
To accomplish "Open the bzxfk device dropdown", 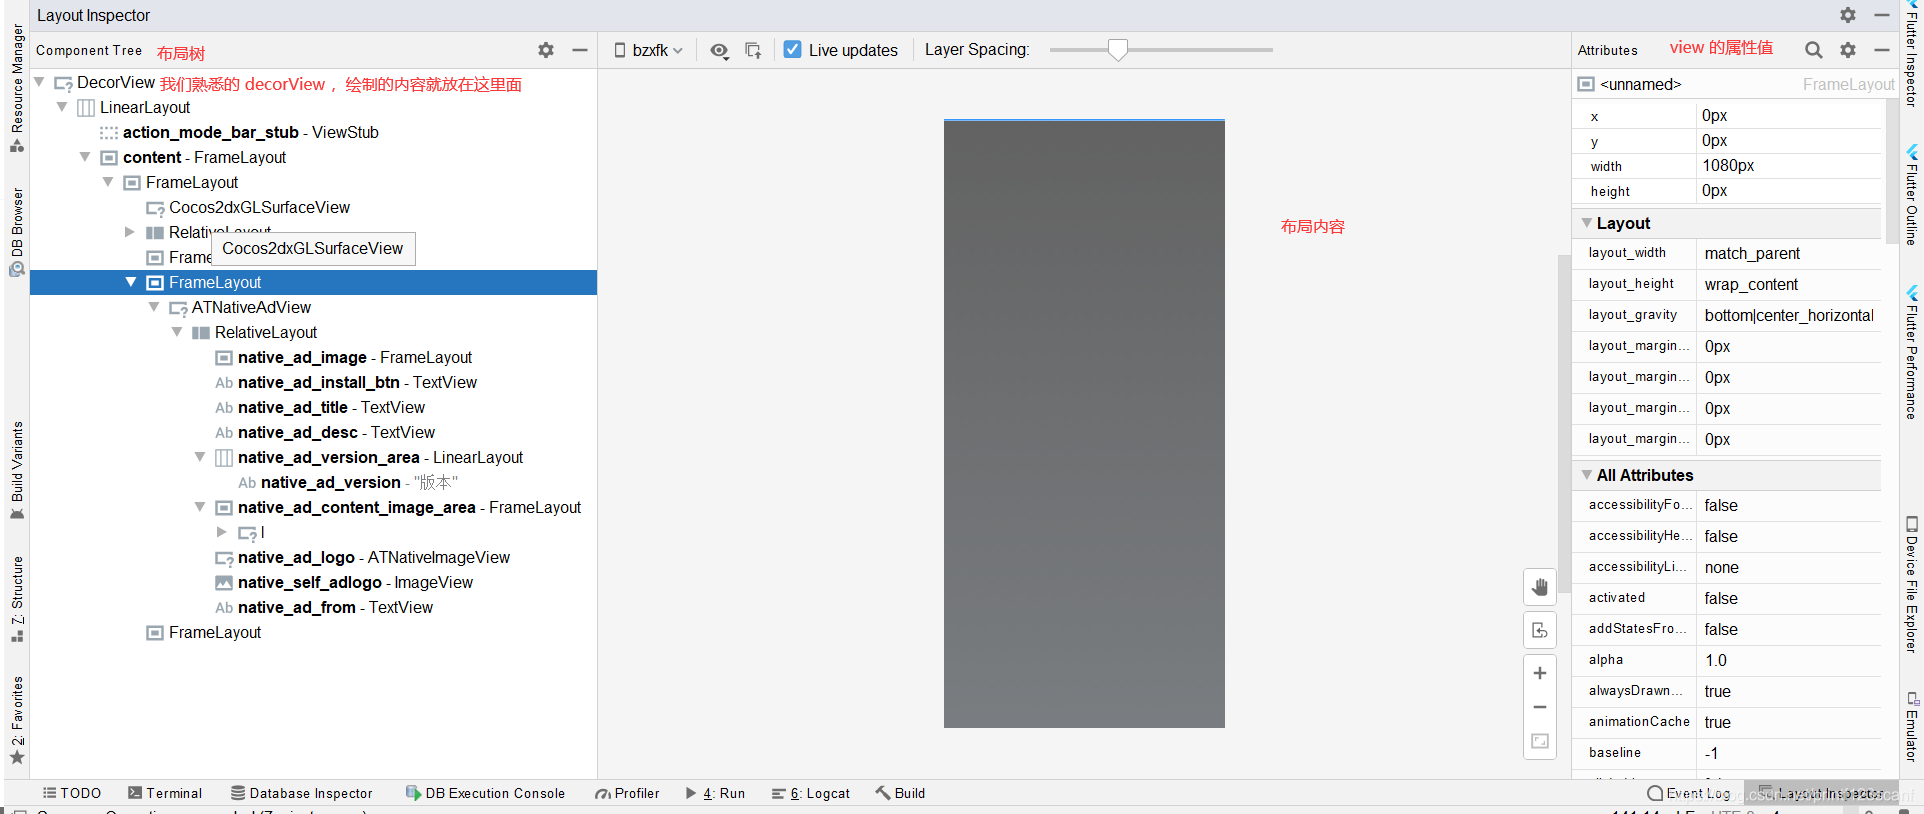I will tap(648, 50).
